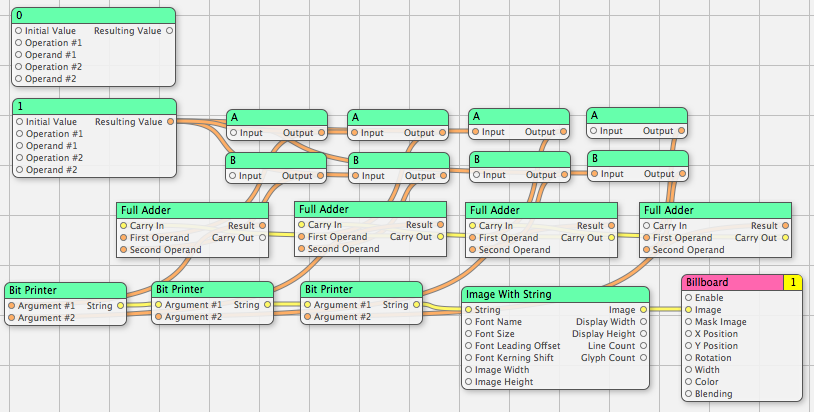
Task: Click the Billboard Color input port
Action: [x=688, y=382]
